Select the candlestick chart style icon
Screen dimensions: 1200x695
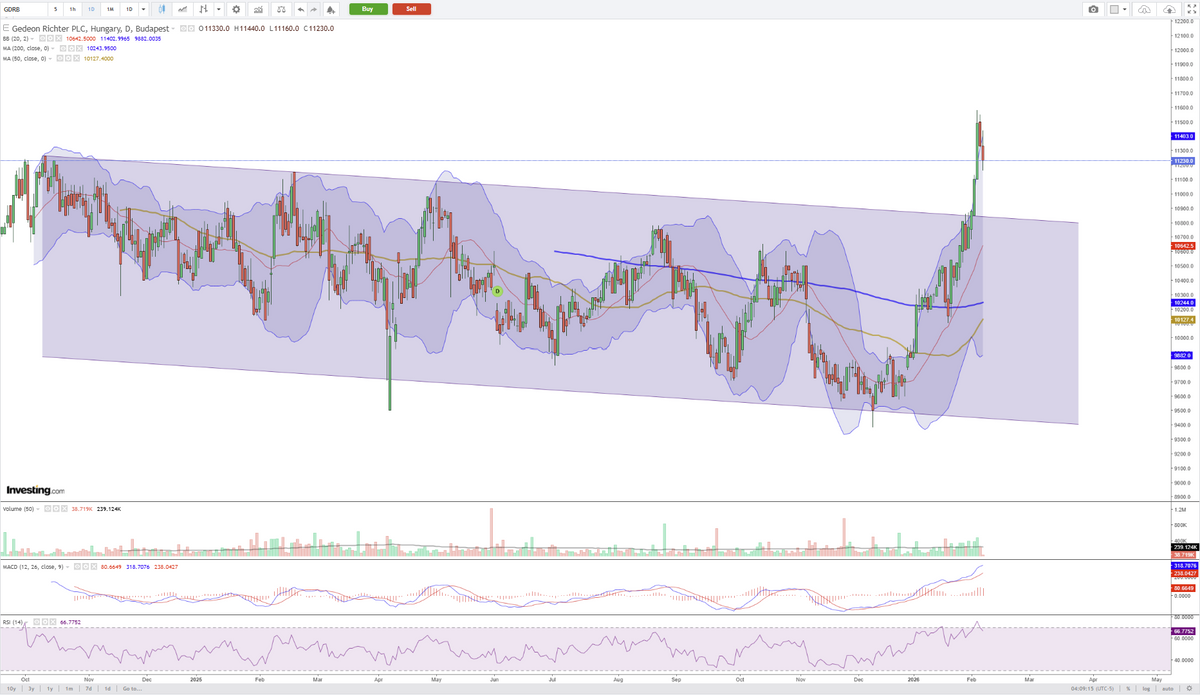coord(160,9)
